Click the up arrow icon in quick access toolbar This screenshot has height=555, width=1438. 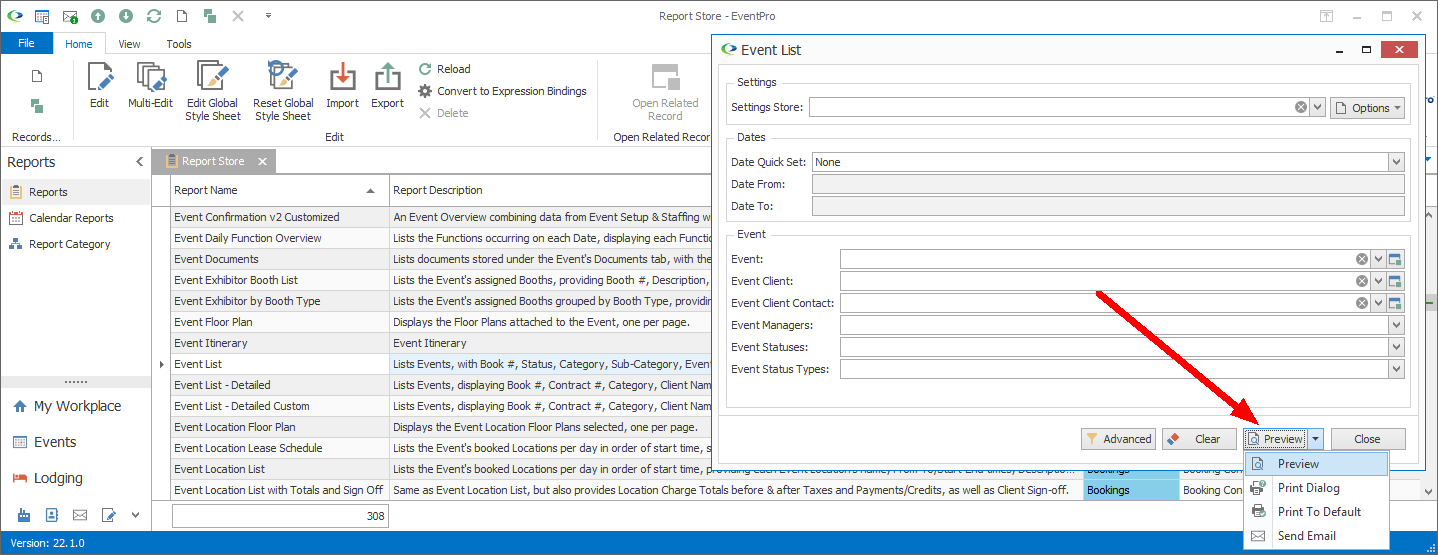(98, 16)
